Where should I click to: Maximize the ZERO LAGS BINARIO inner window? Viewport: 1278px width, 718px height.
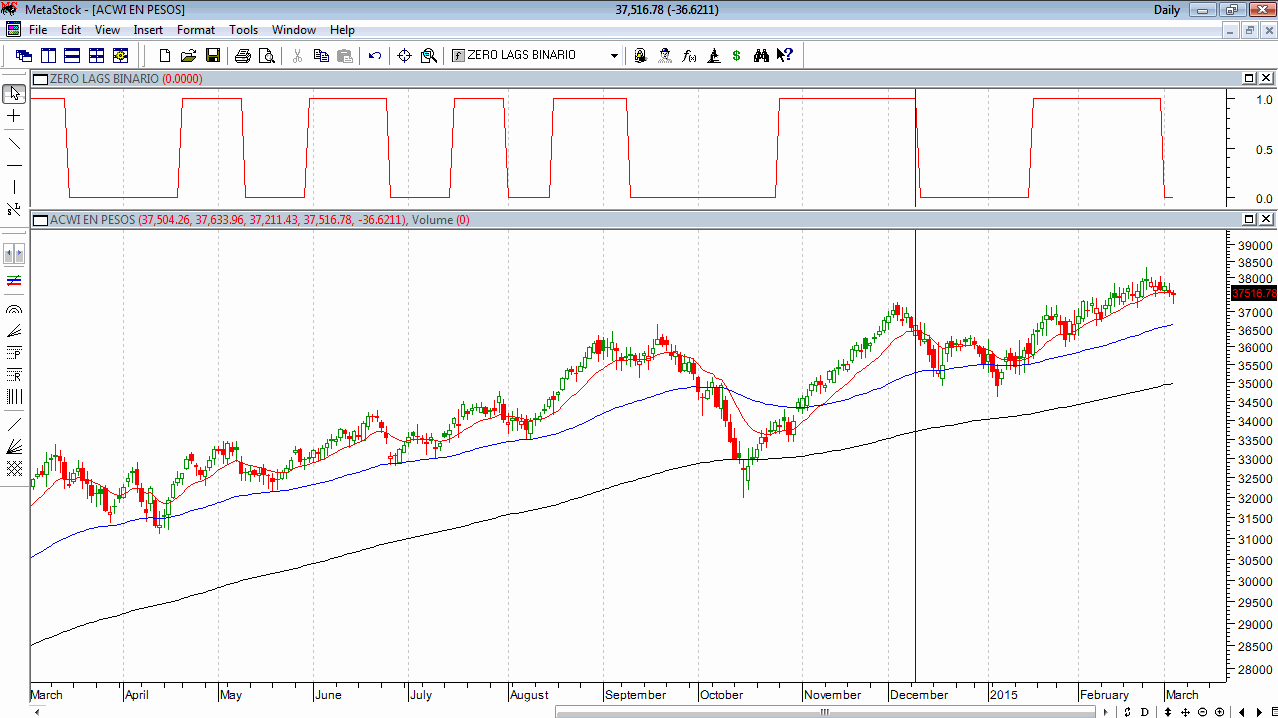[1249, 78]
